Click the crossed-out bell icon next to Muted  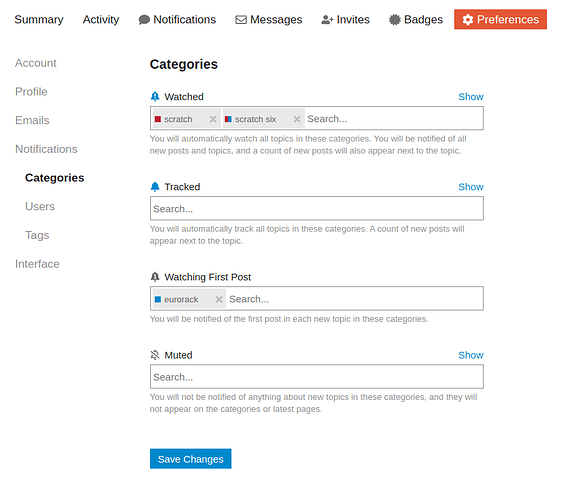tap(155, 355)
